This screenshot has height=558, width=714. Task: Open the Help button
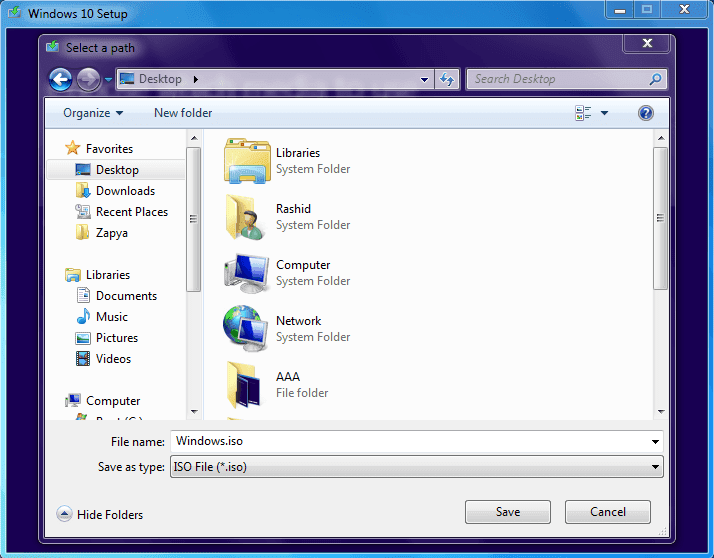click(x=646, y=113)
